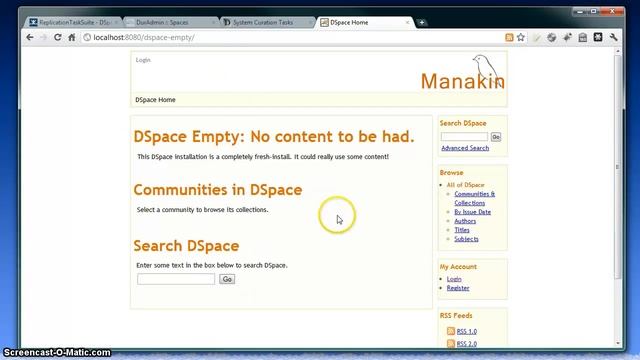The width and height of the screenshot is (640, 360).
Task: Browse by Authors link
Action: [x=465, y=221]
